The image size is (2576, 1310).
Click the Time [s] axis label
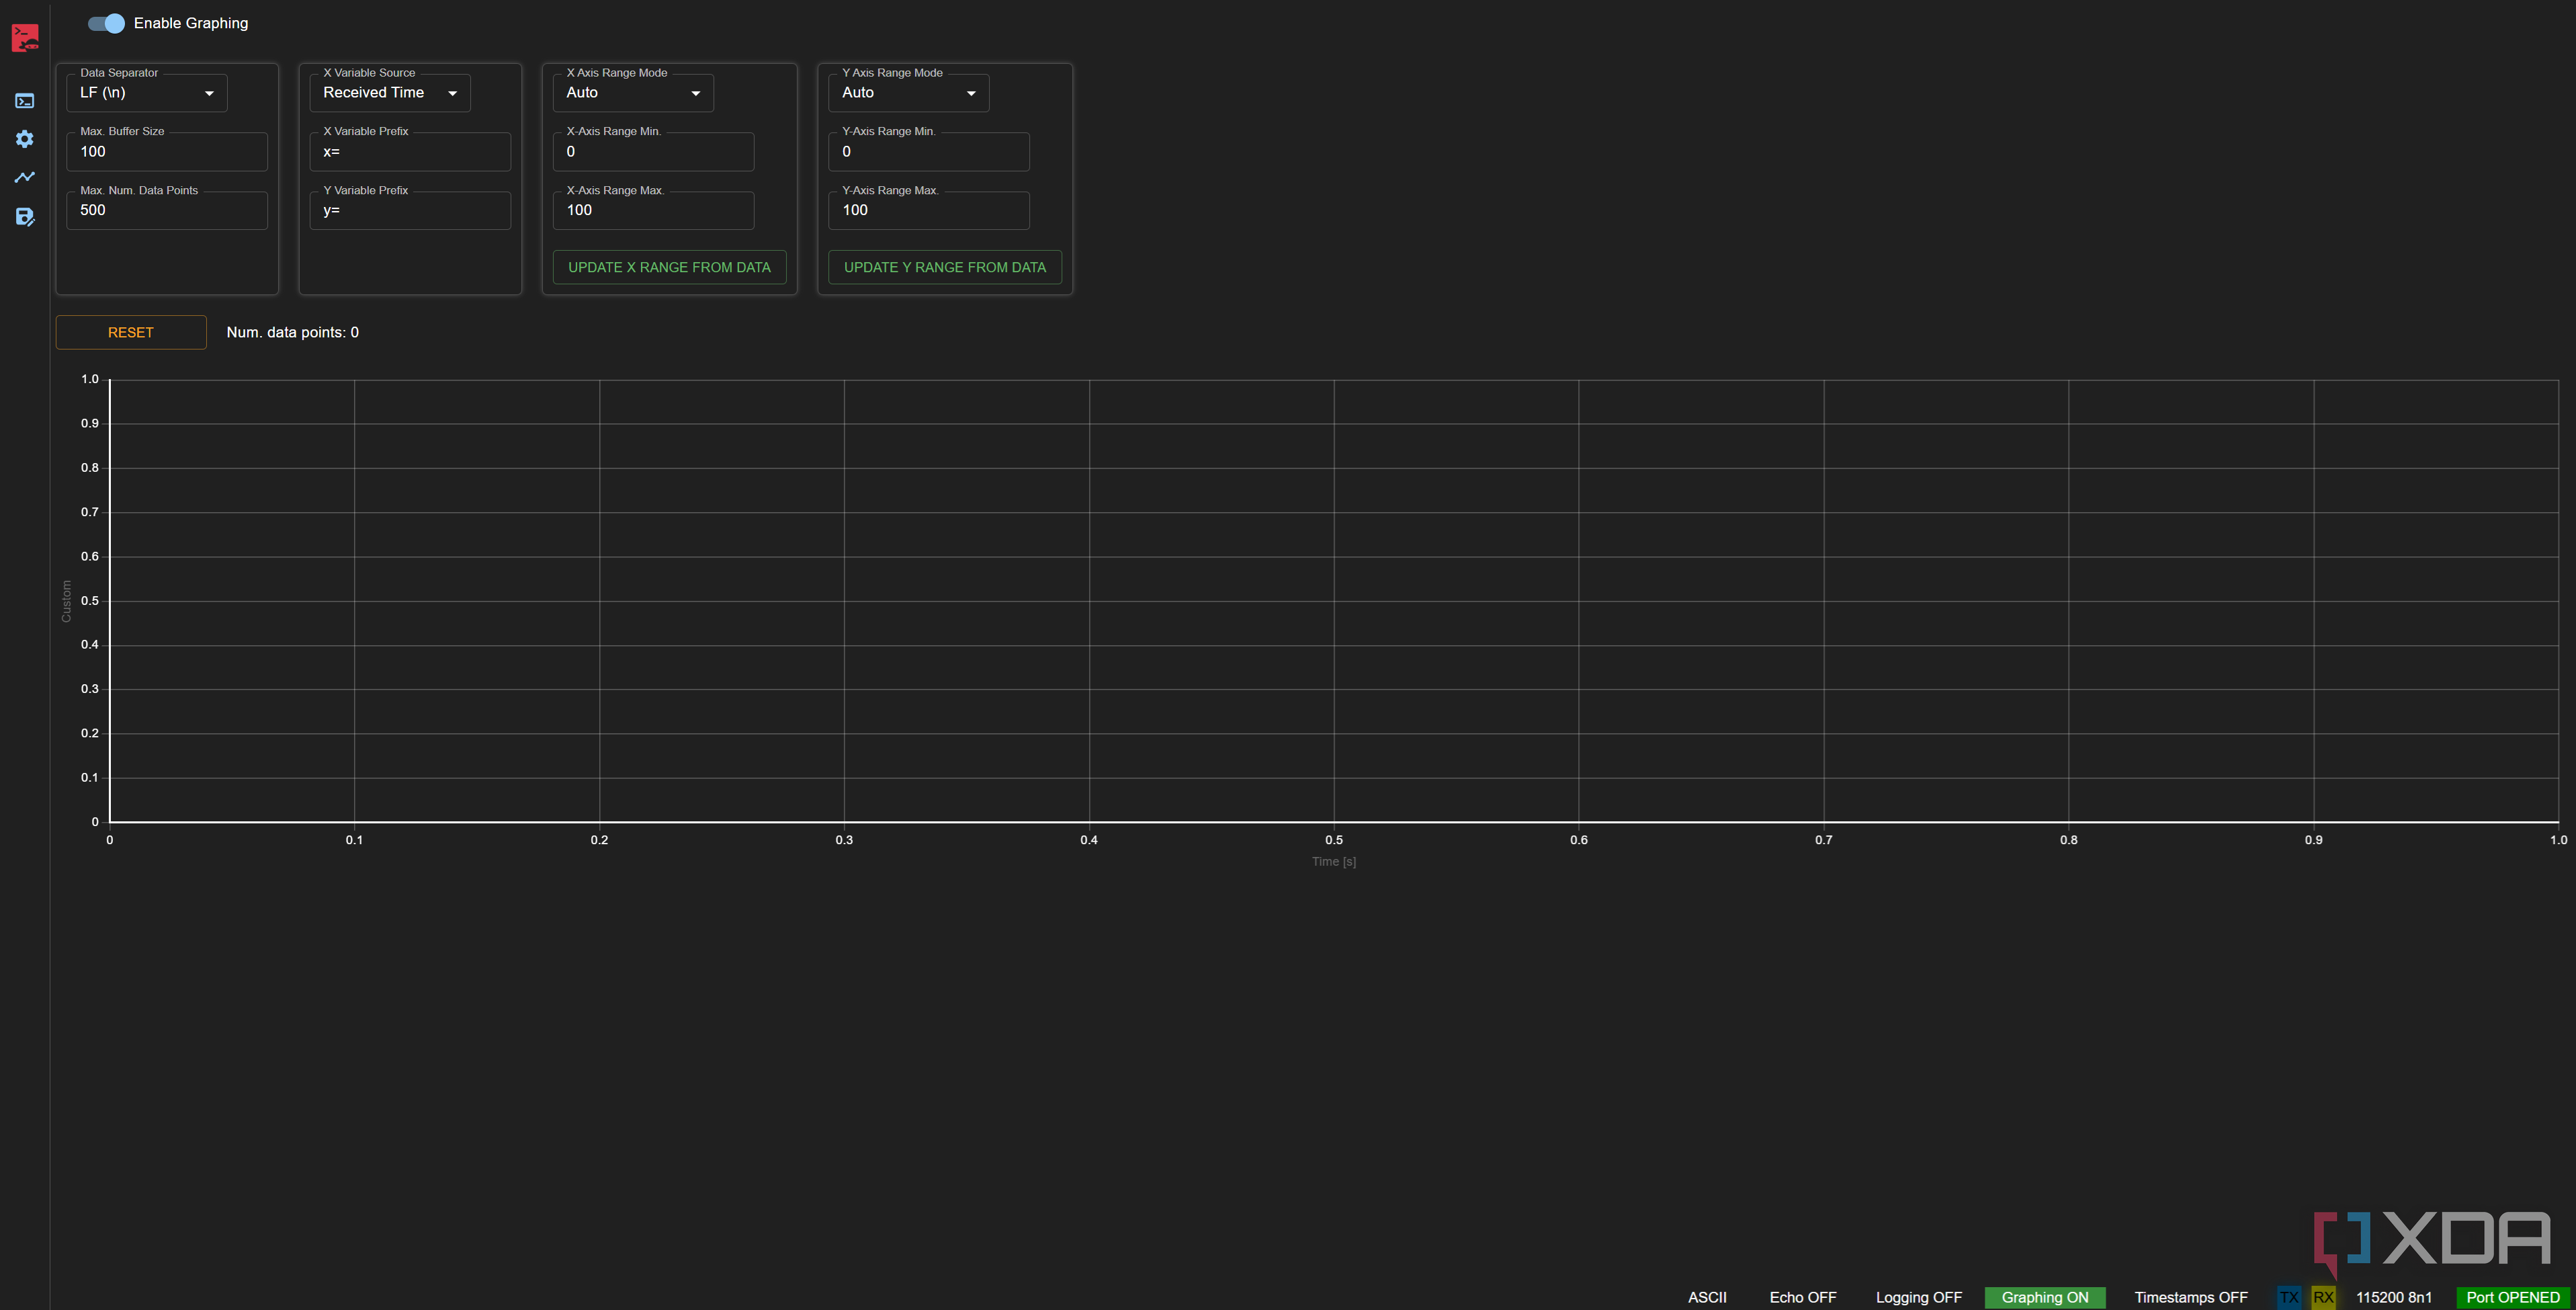1334,861
